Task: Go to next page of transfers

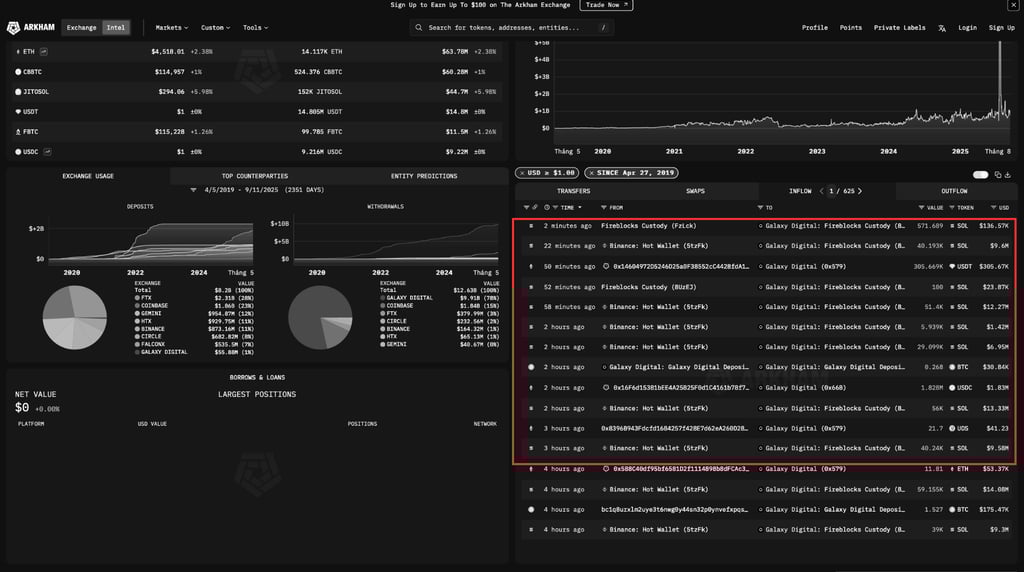Action: pyautogui.click(x=859, y=191)
